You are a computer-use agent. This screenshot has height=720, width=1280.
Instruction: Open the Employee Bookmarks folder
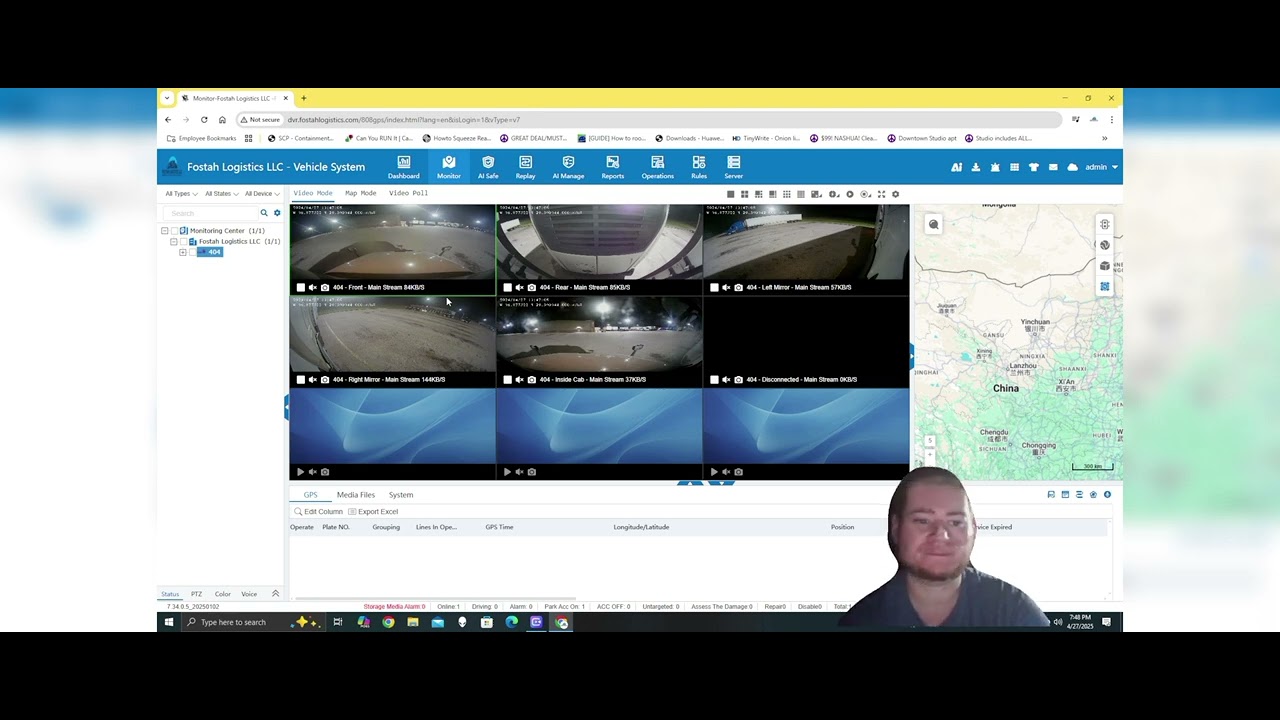(x=202, y=138)
